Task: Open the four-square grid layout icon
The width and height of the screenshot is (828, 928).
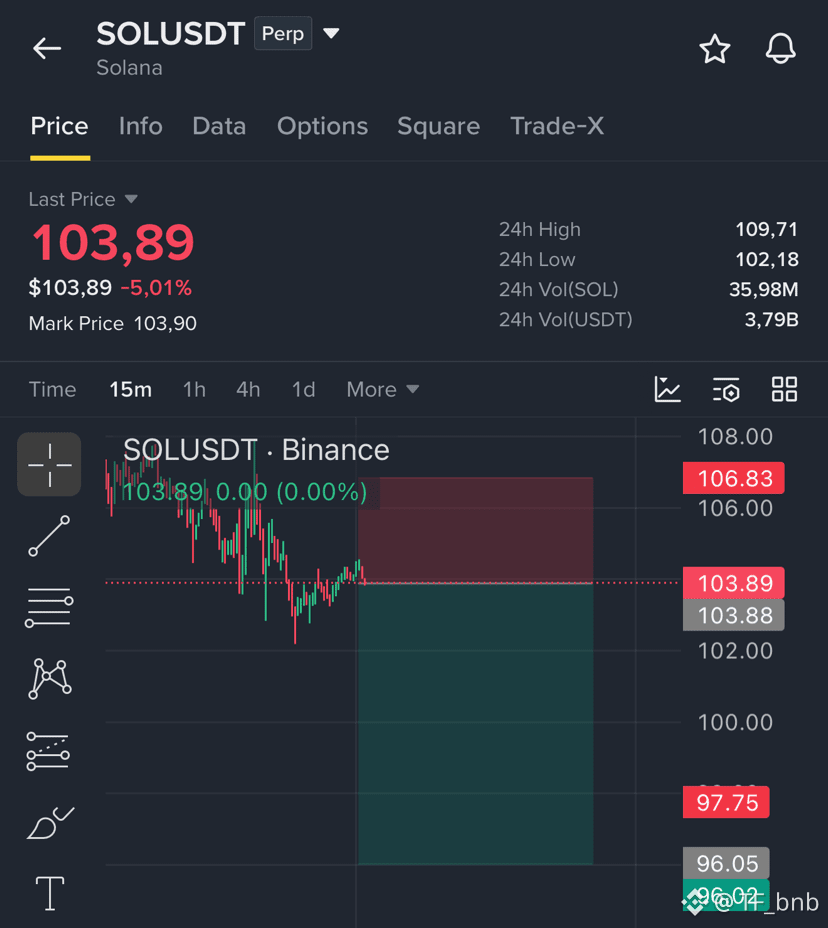Action: [x=784, y=389]
